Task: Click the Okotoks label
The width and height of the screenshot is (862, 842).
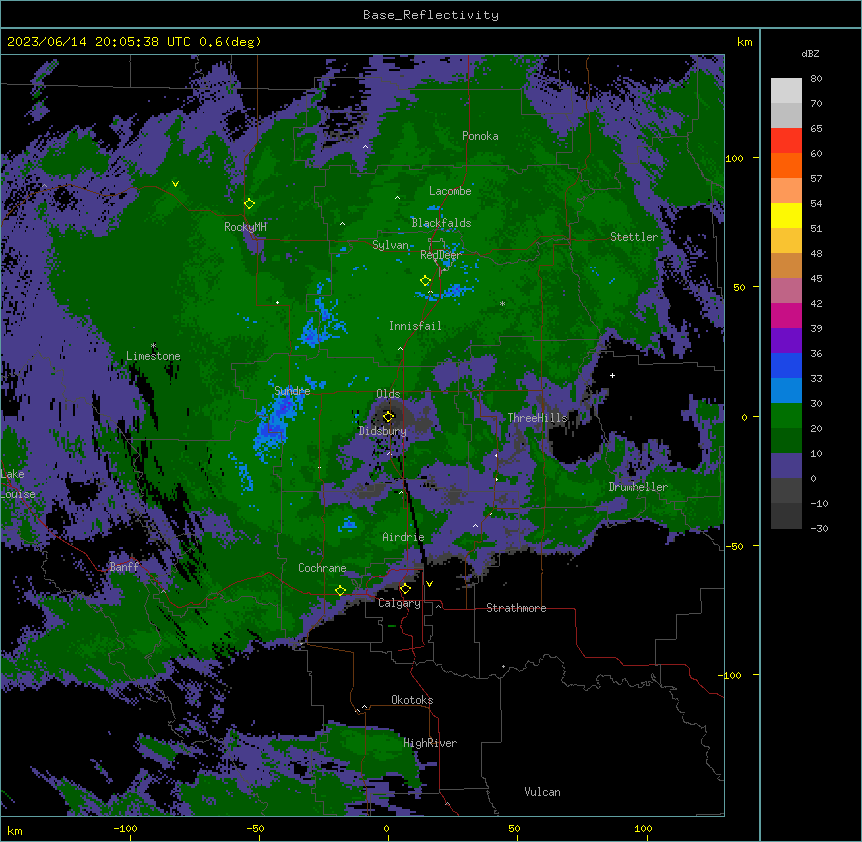Action: (412, 700)
